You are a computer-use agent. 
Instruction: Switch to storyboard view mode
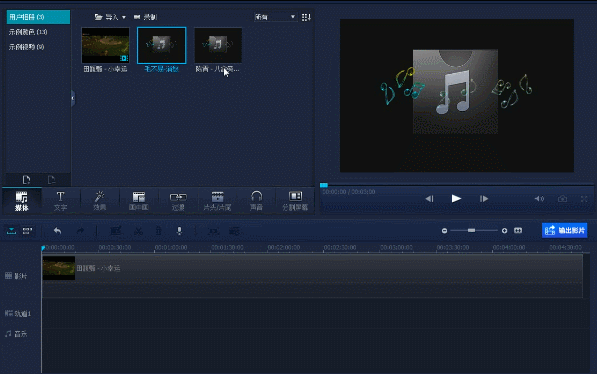coord(27,231)
